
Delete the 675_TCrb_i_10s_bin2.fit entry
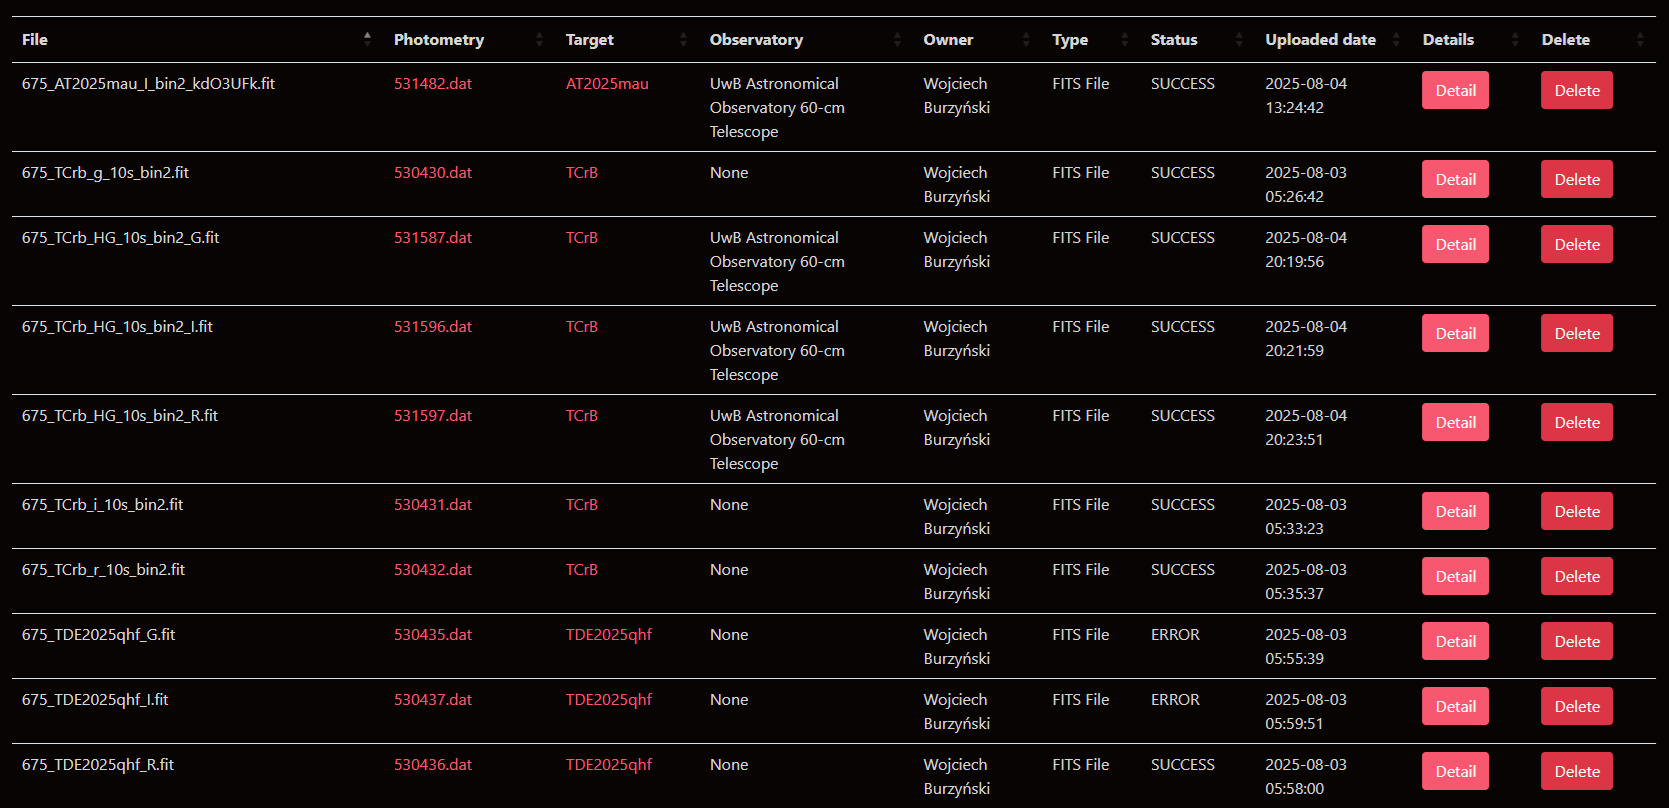pos(1576,511)
